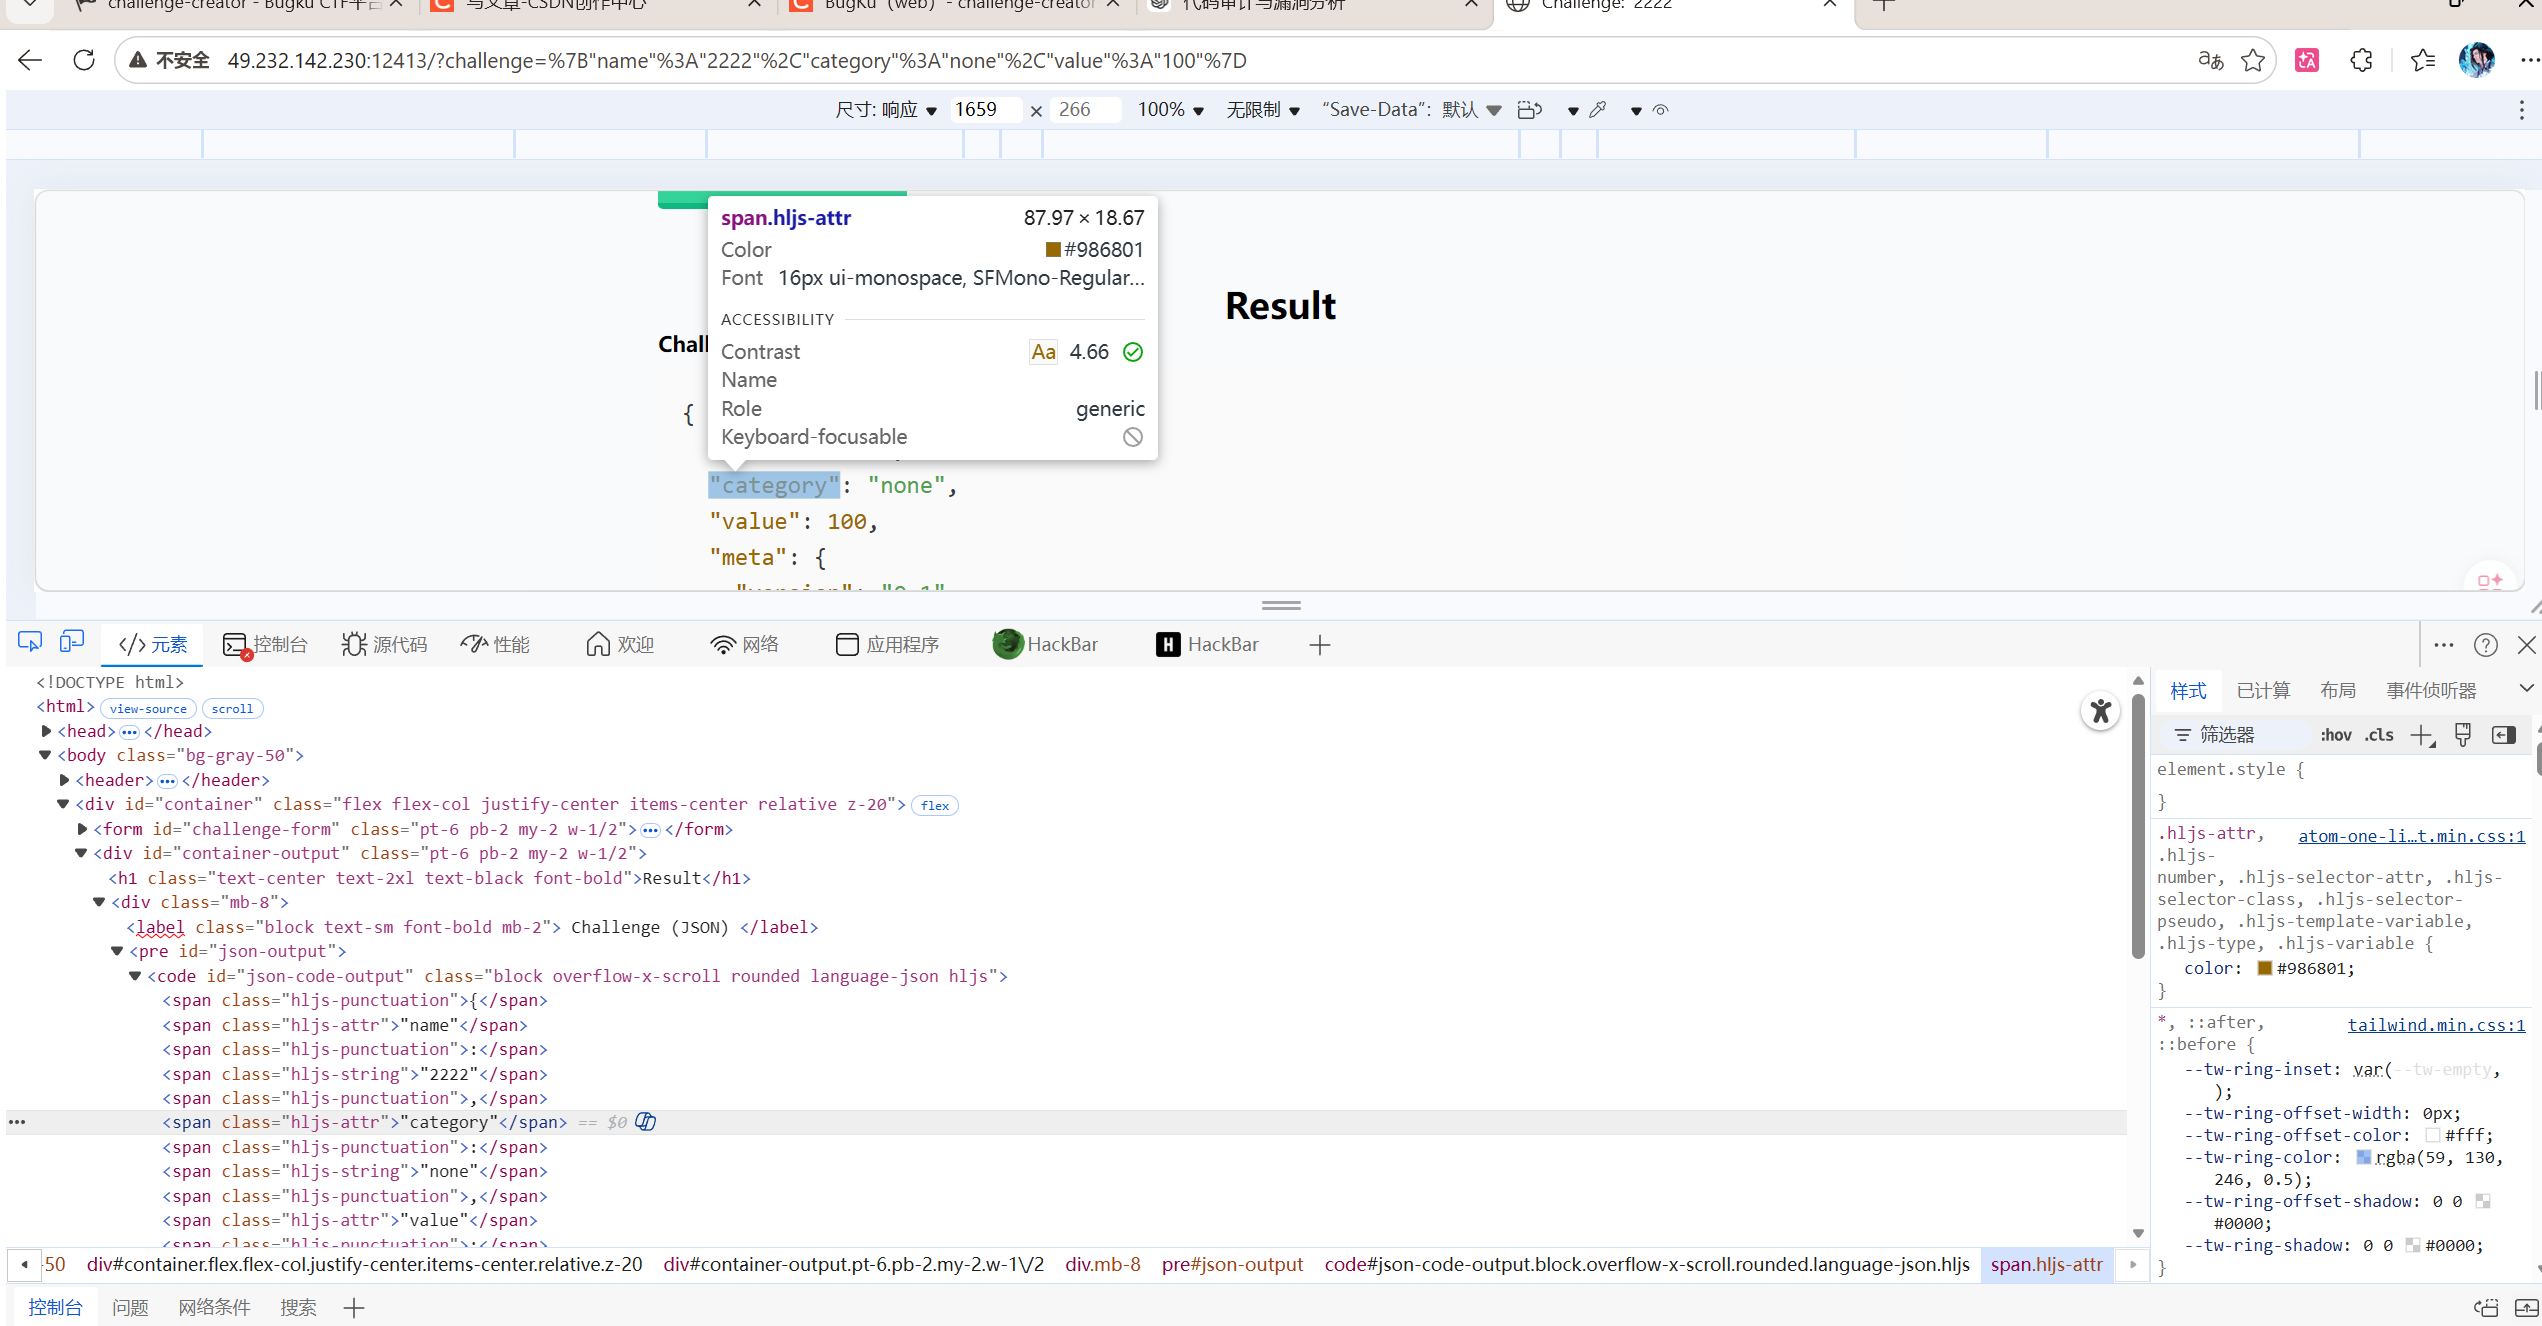This screenshot has height=1326, width=2542.
Task: Go back to the previous page
Action: [30, 60]
